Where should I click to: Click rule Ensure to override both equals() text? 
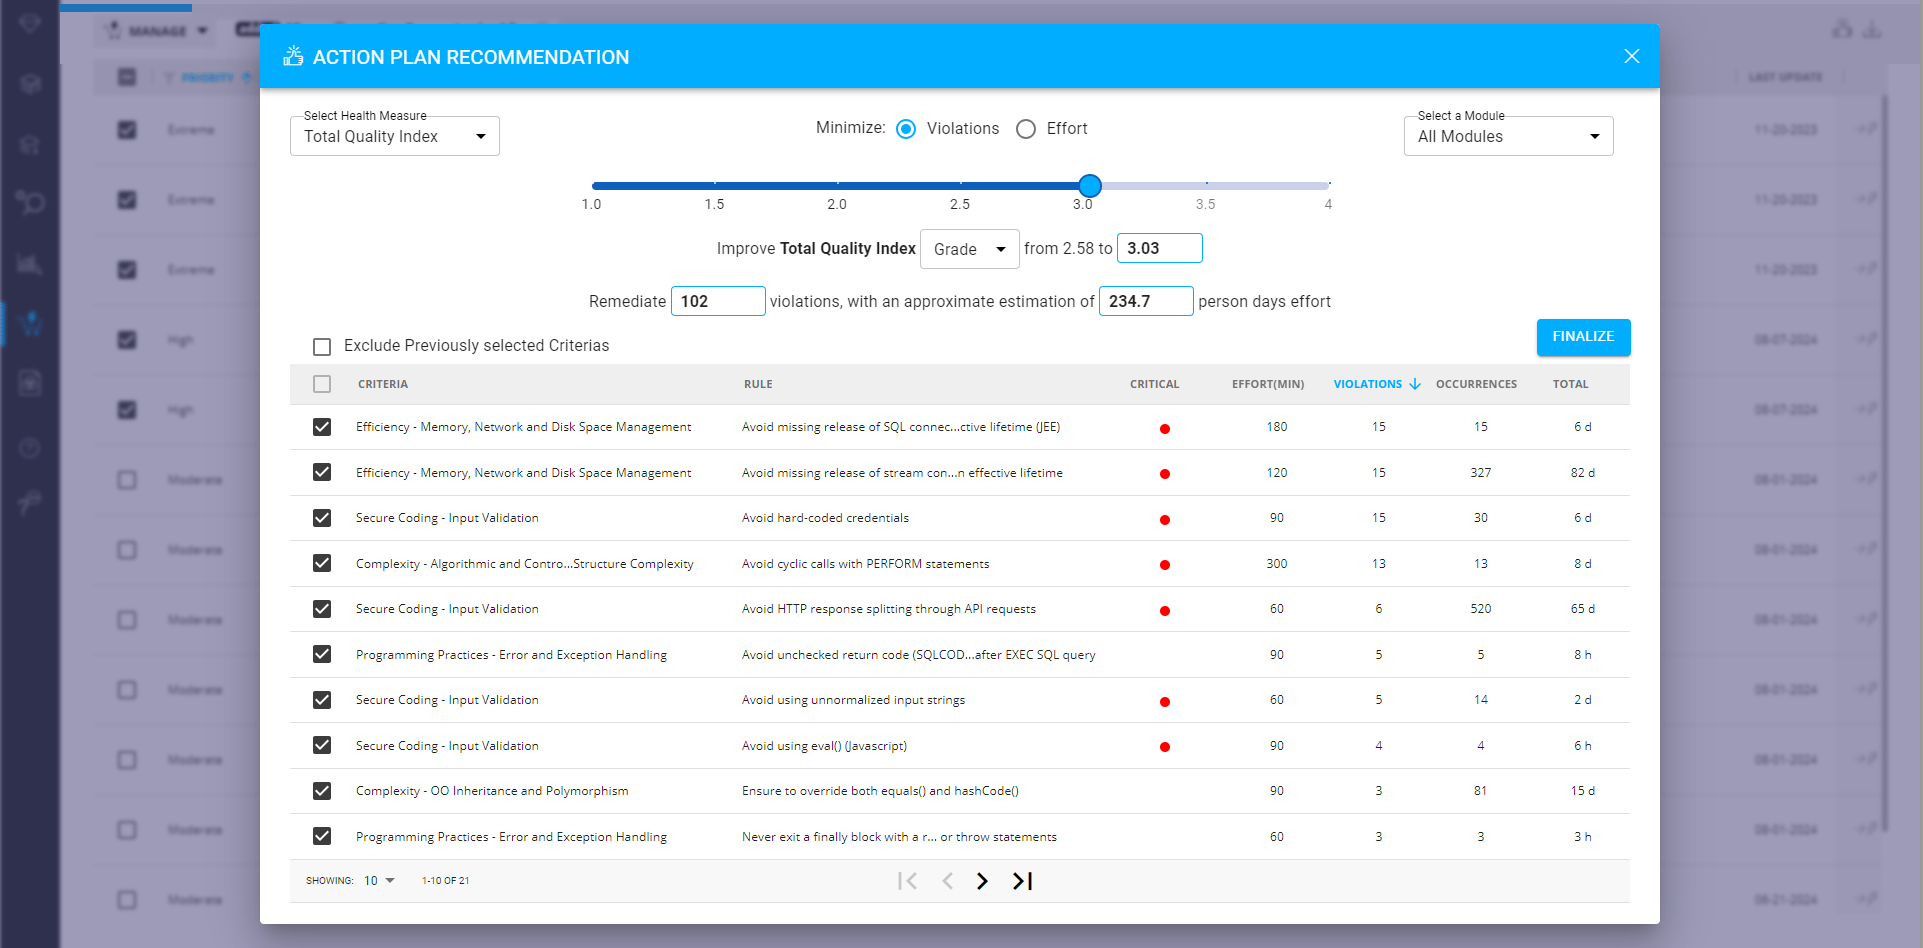[880, 791]
